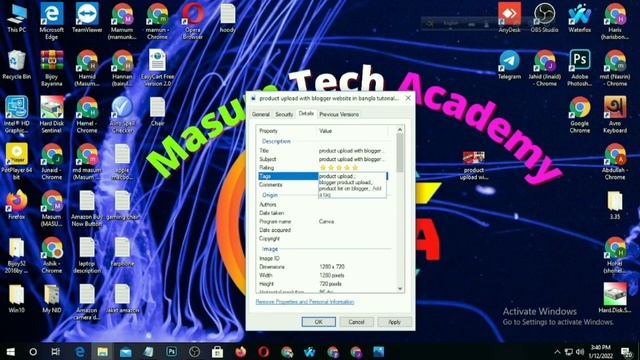Click the Property column header
The image size is (640, 360).
click(x=287, y=131)
